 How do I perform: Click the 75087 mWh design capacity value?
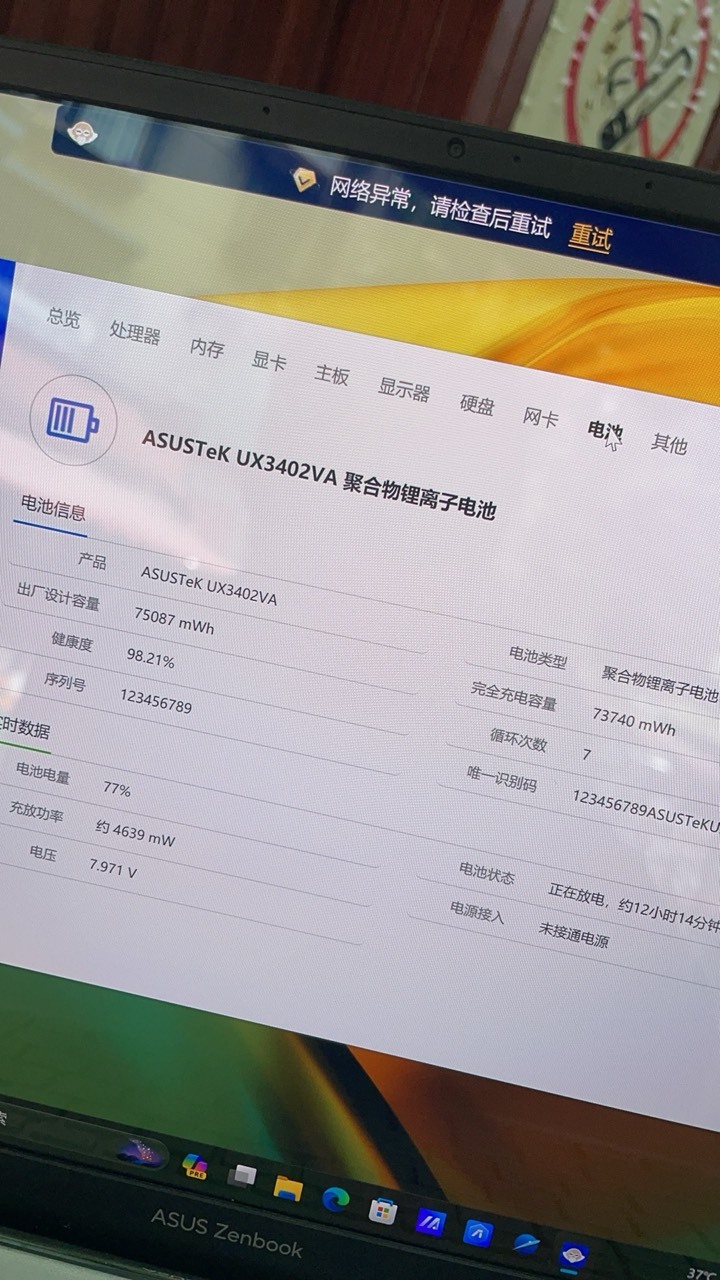point(174,620)
